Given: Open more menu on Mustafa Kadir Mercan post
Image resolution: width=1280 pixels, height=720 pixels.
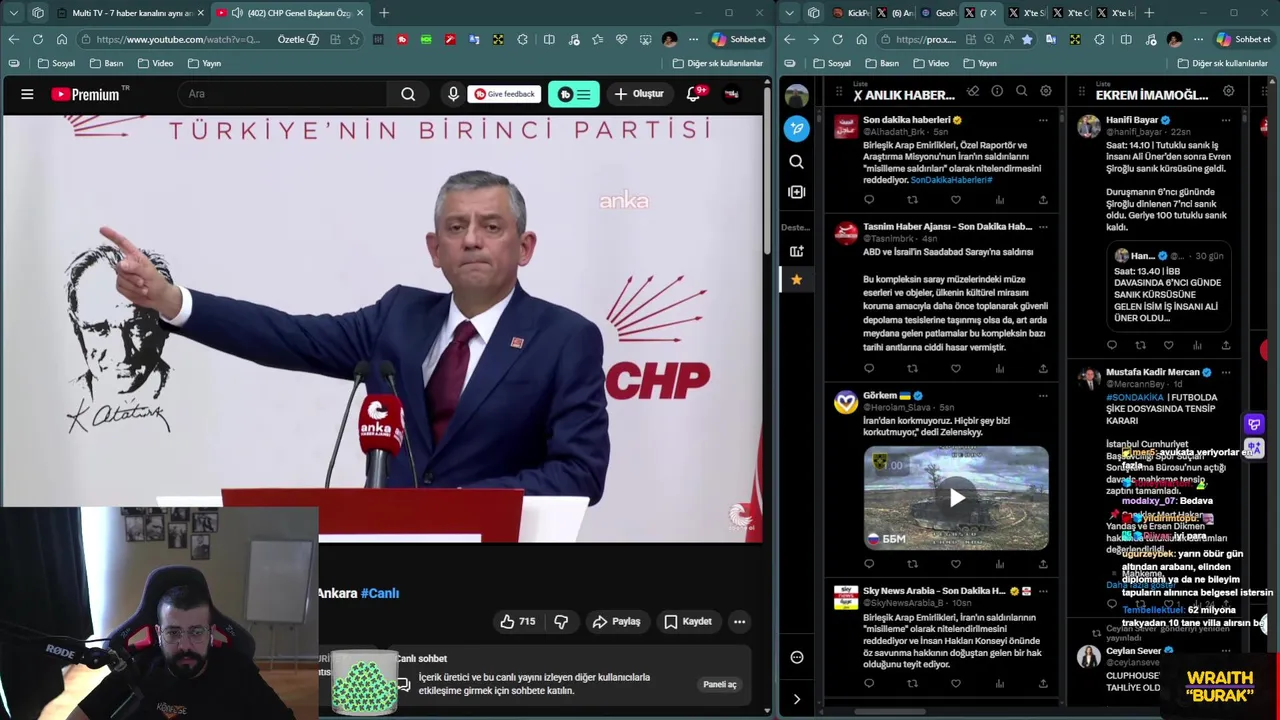Looking at the screenshot, I should [1226, 372].
